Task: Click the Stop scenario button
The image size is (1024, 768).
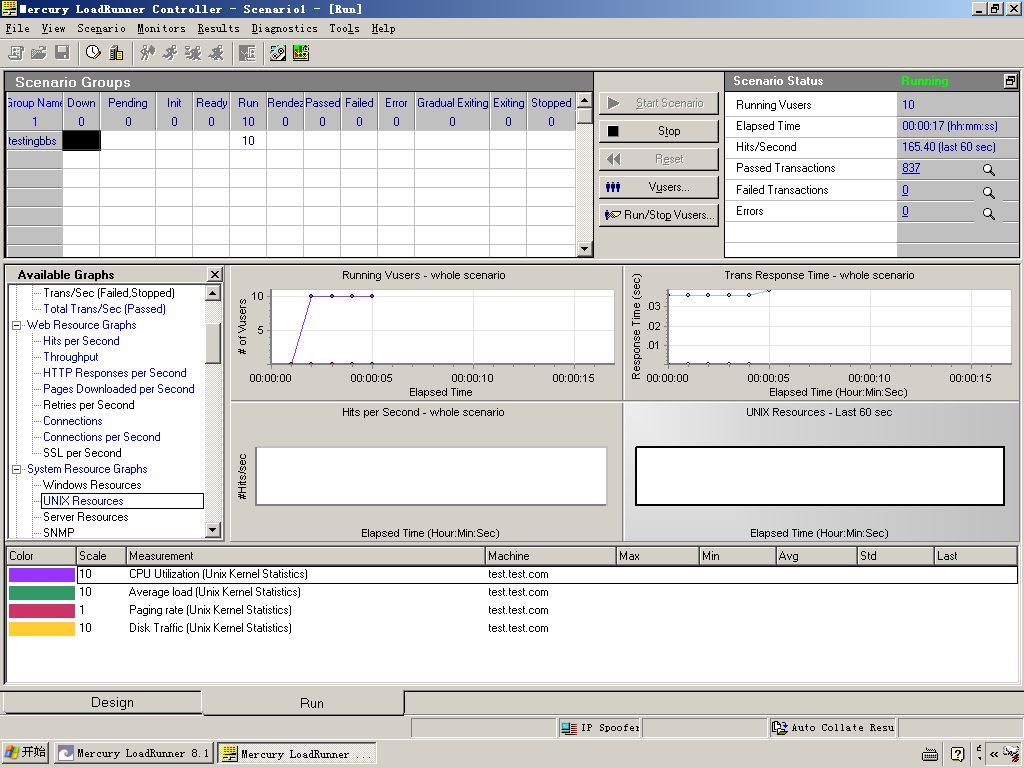Action: [658, 131]
